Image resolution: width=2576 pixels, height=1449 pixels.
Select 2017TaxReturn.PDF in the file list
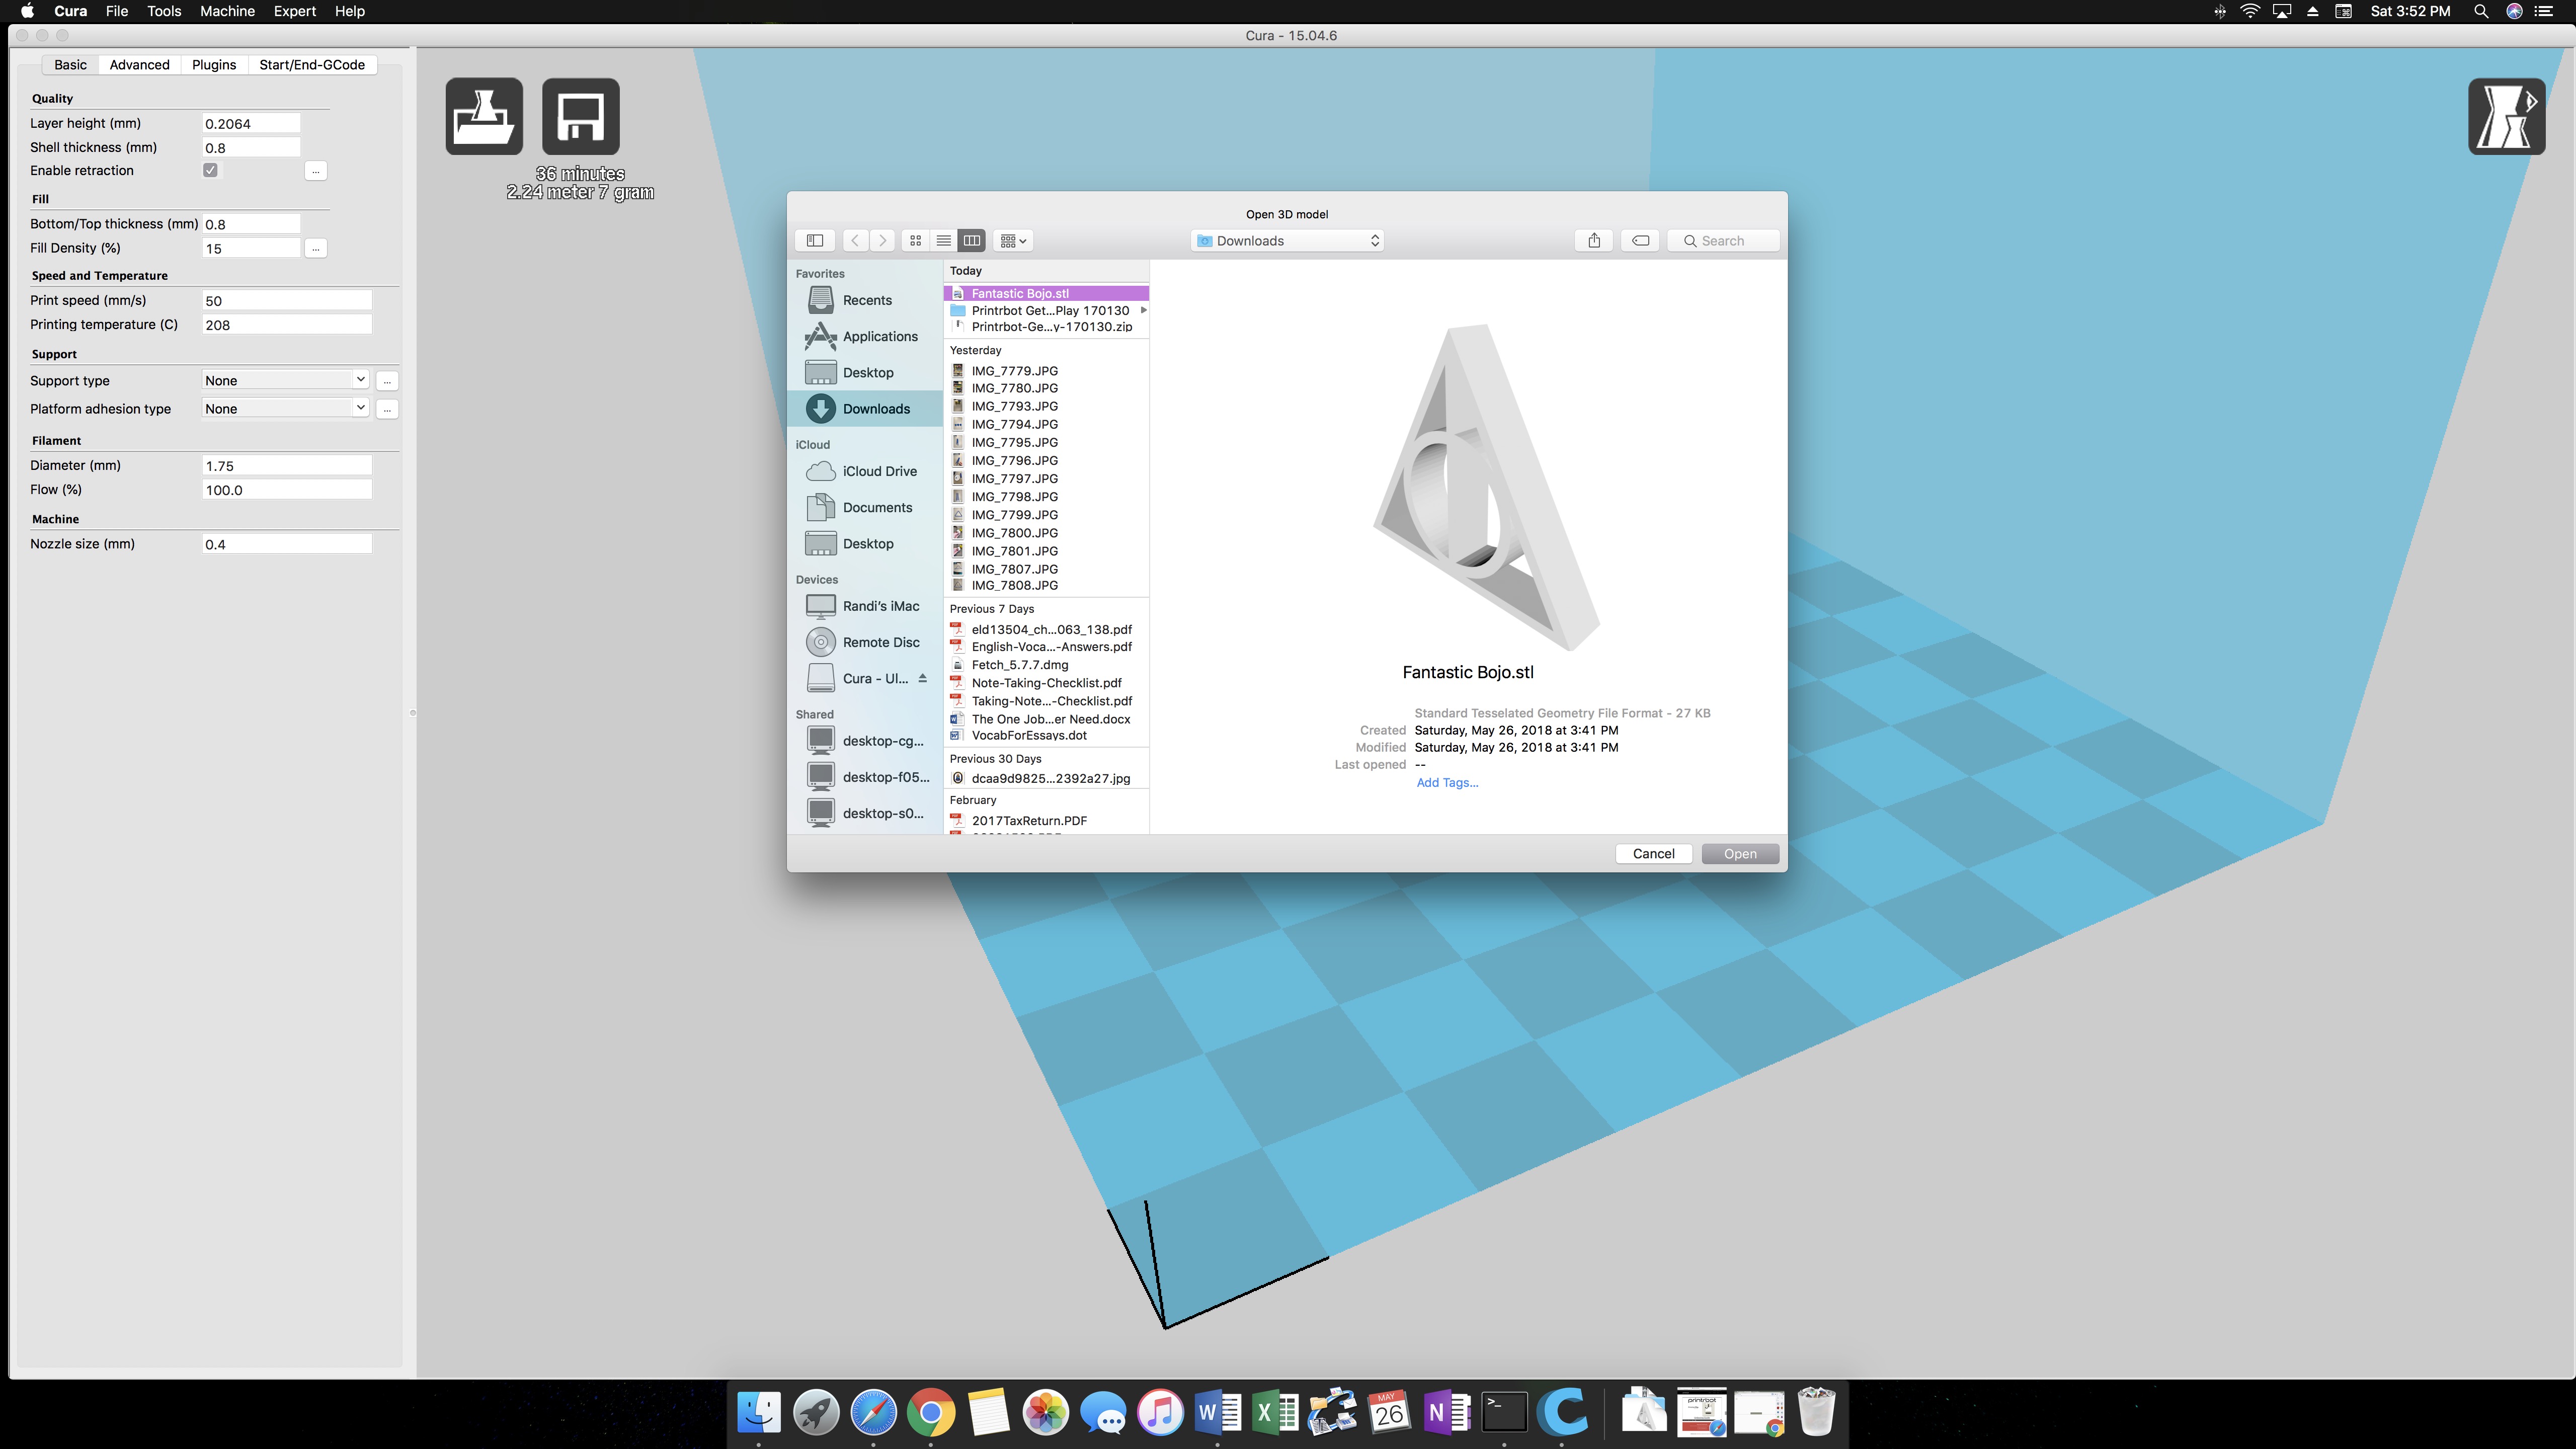[x=1046, y=821]
